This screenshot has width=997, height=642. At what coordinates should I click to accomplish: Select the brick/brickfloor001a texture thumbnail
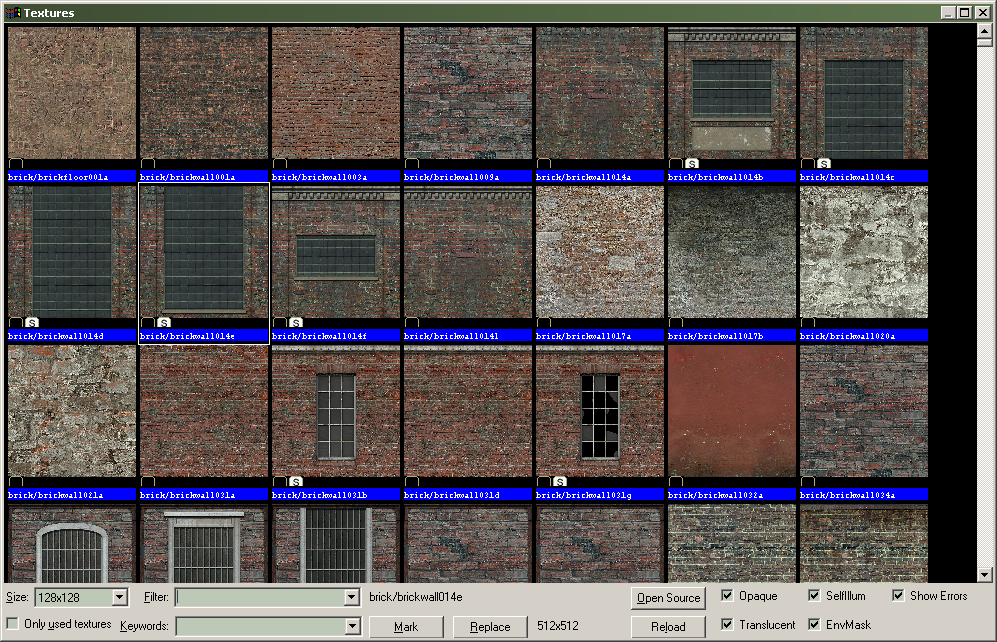[71, 93]
